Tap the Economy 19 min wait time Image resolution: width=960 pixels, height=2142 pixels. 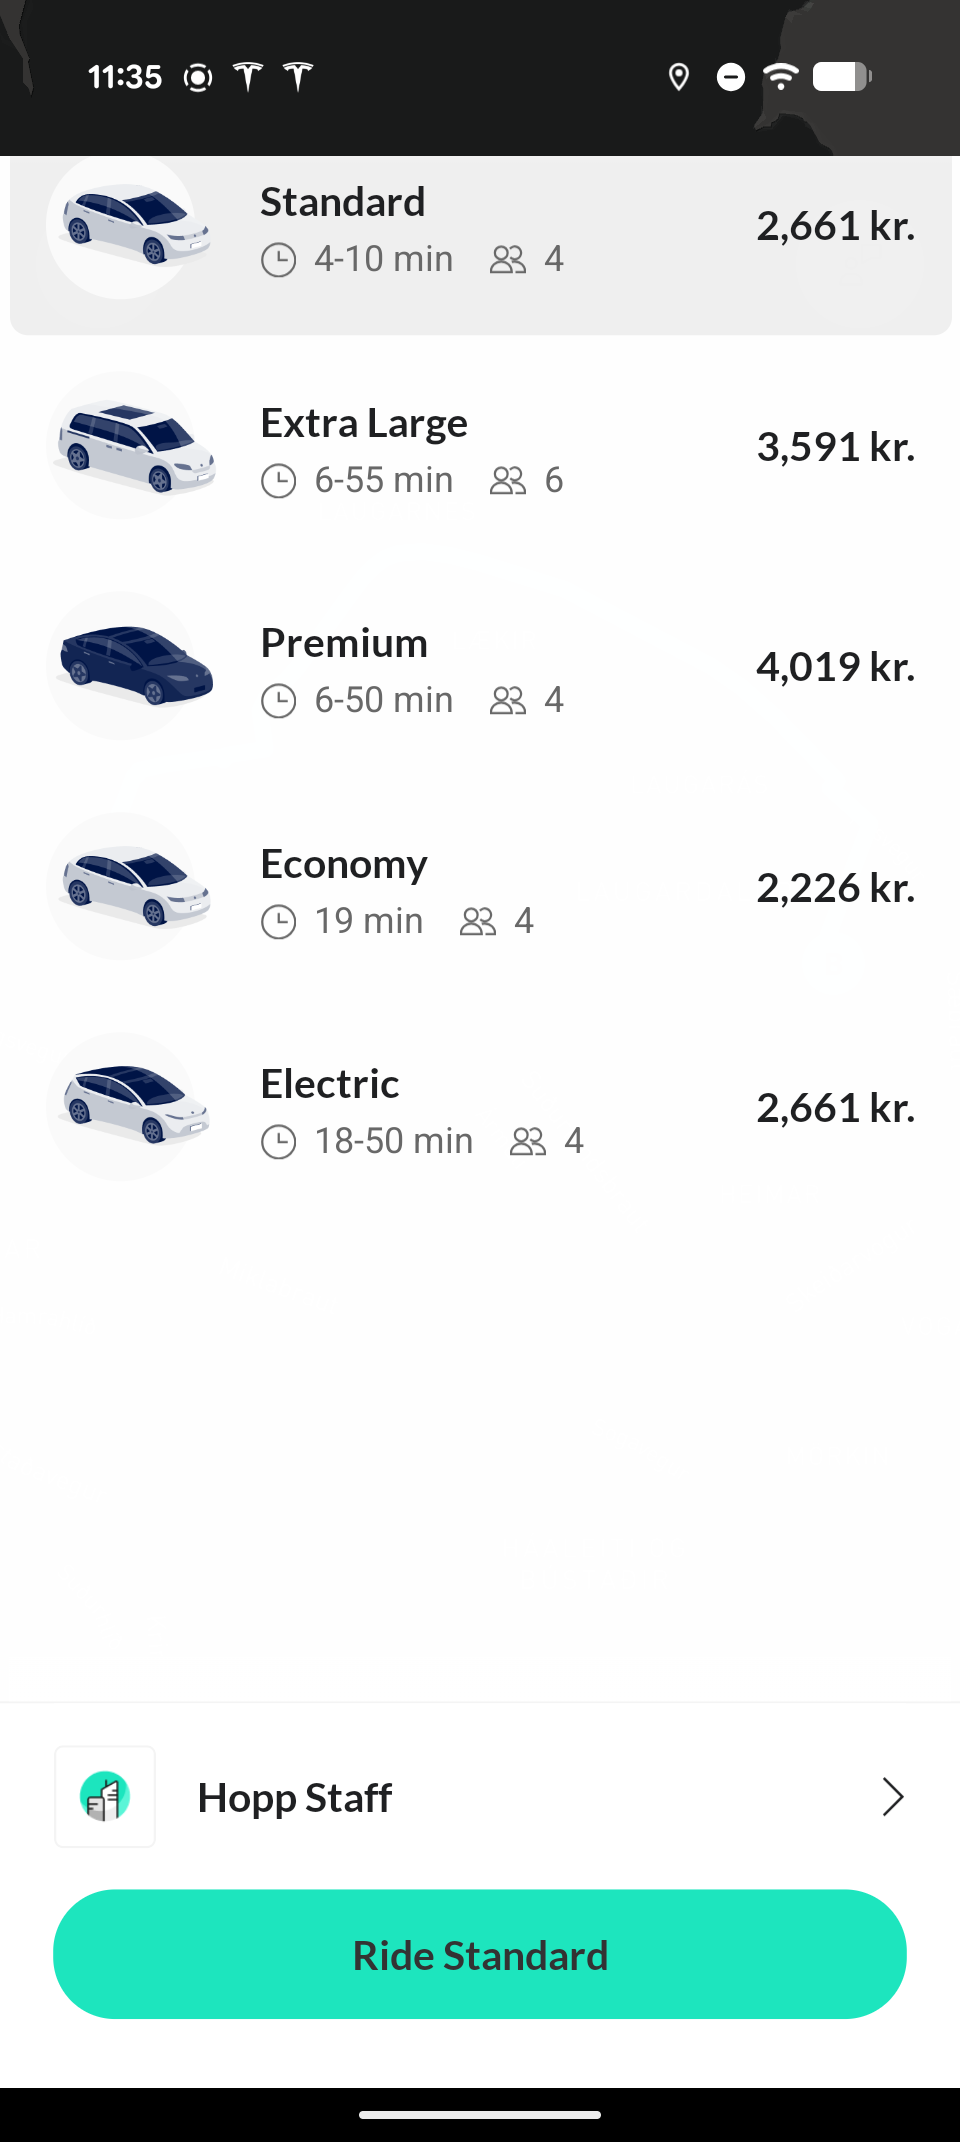coord(368,921)
